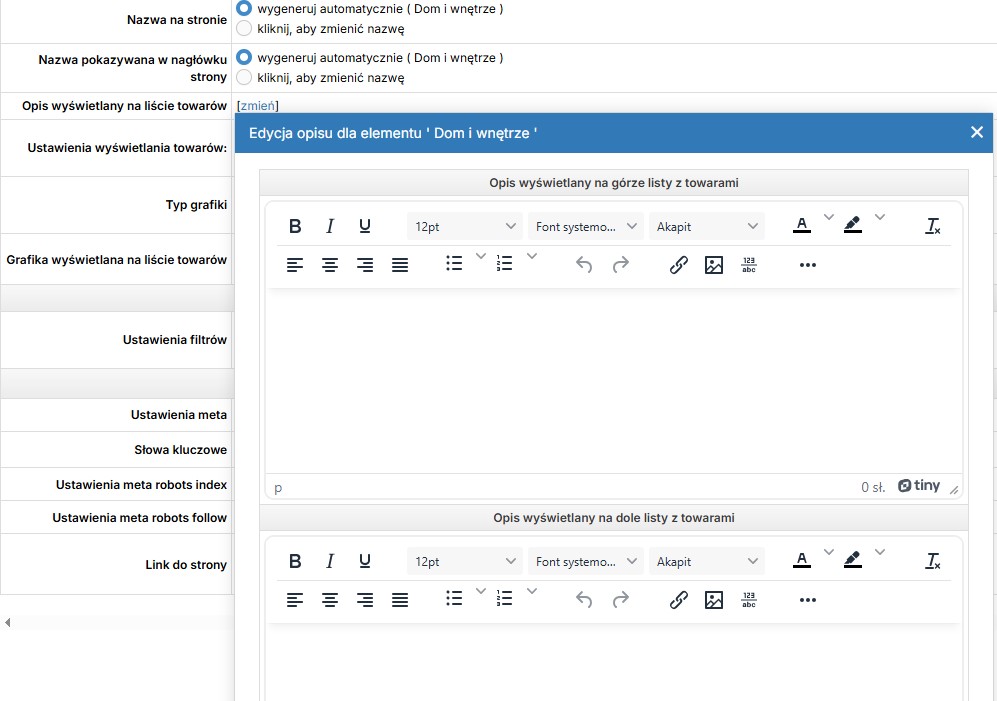
Task: Open the word count tool in the top editor
Action: click(x=749, y=265)
